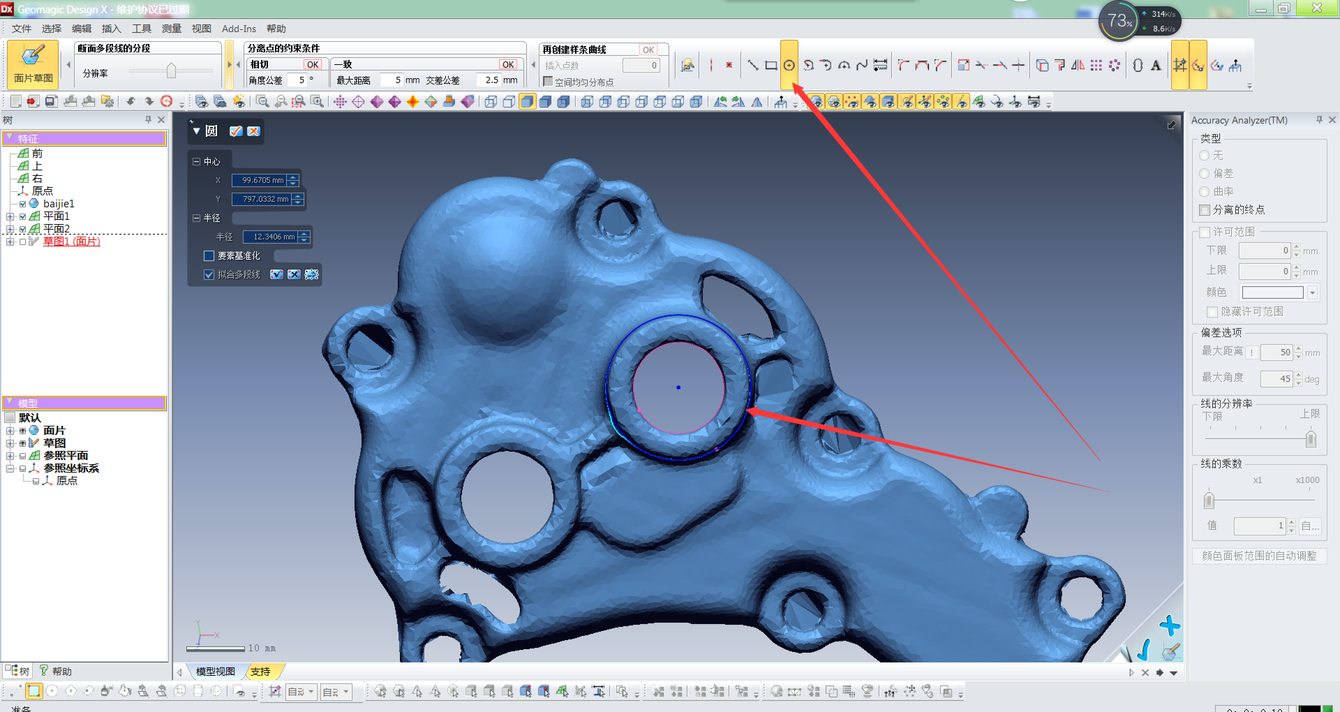Click the fit-polyline accept checkmark icon
Viewport: 1340px width, 712px height.
[276, 274]
